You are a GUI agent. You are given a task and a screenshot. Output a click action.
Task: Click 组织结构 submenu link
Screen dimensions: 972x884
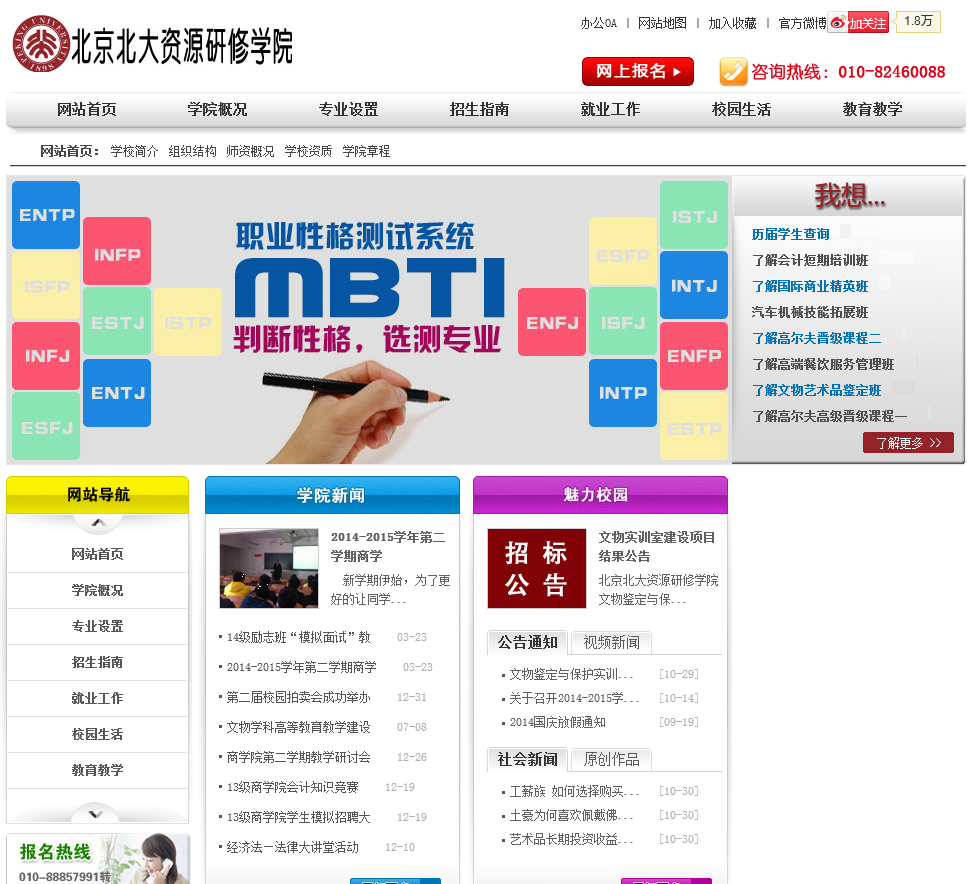192,151
